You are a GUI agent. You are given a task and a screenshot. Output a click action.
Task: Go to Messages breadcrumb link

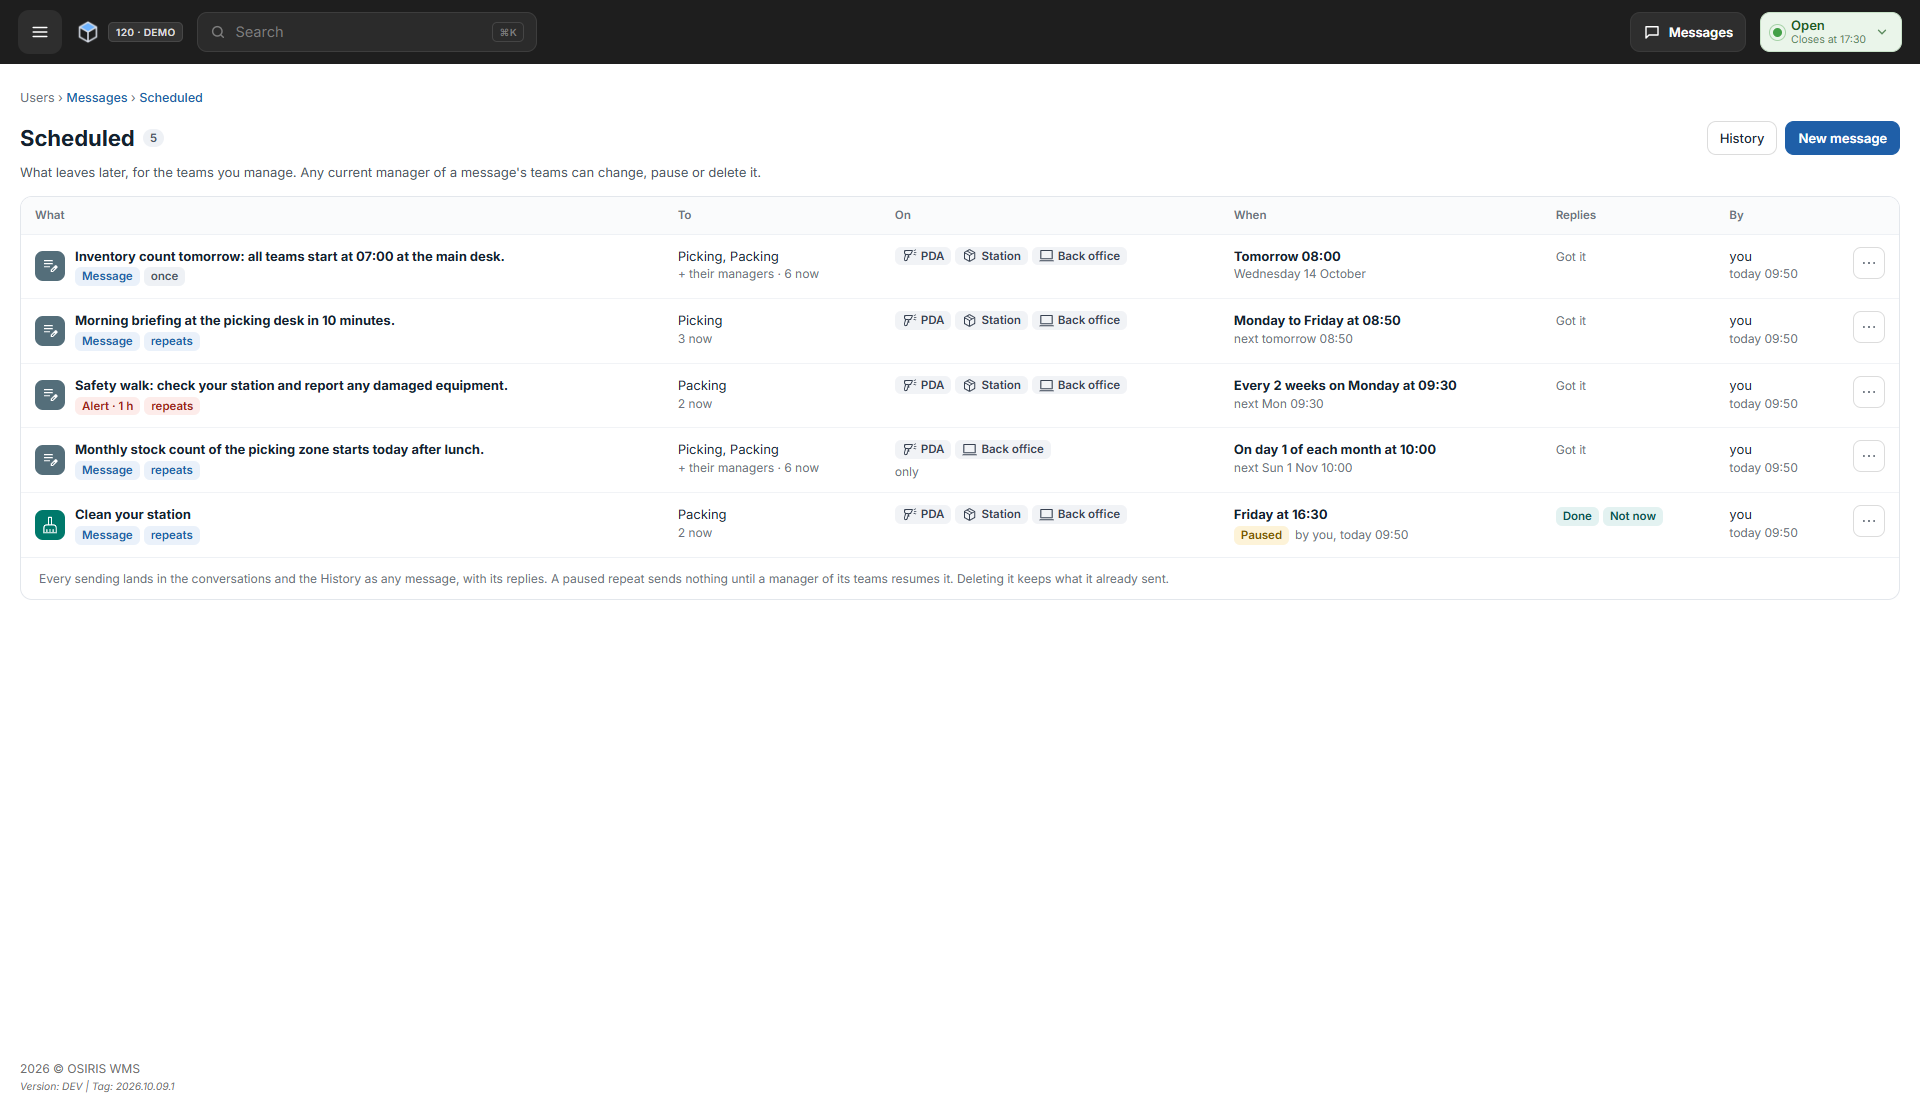(97, 98)
